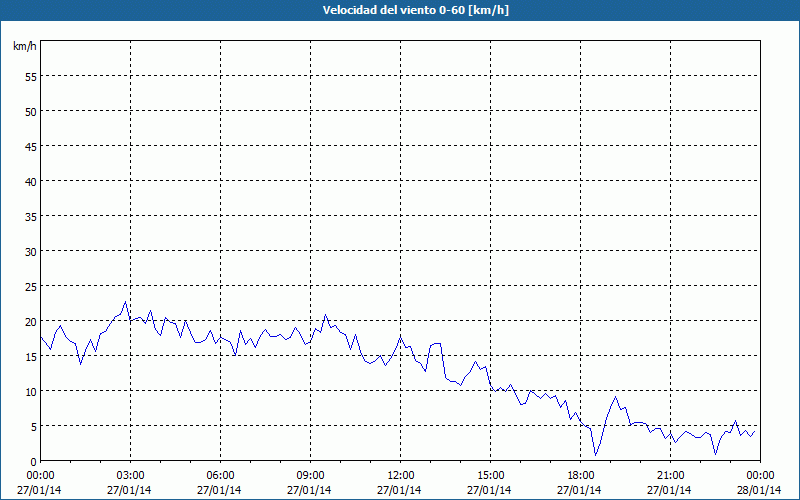Select the 55 value on the vertical axis
This screenshot has height=500, width=800.
[x=30, y=76]
